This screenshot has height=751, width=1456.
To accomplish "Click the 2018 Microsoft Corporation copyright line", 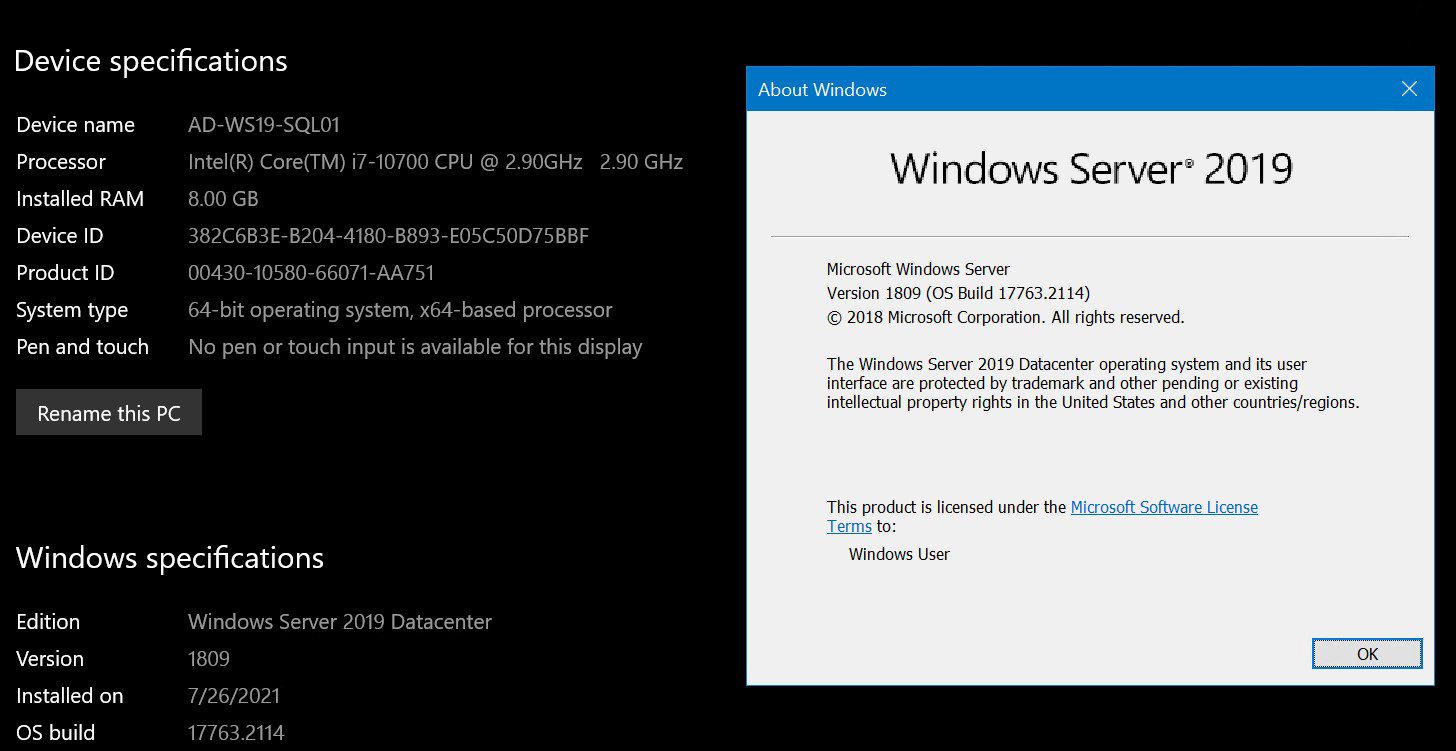I will [x=1005, y=317].
